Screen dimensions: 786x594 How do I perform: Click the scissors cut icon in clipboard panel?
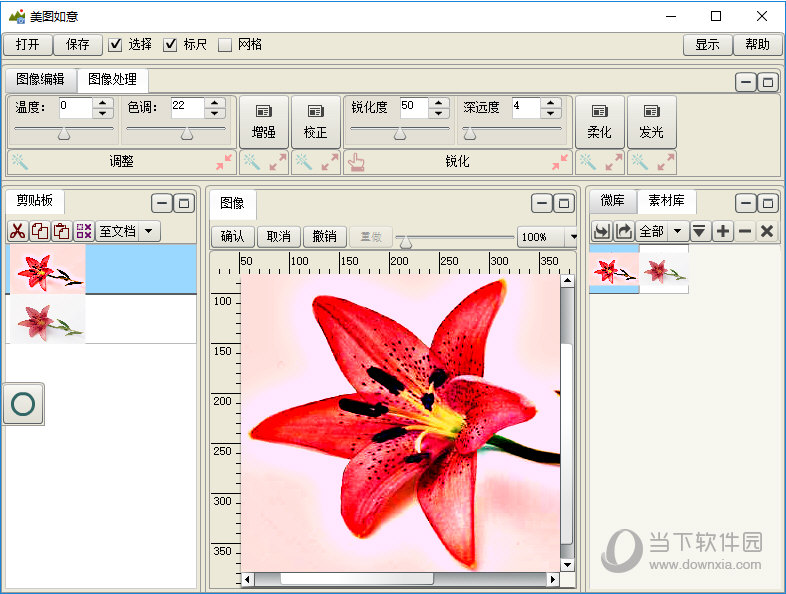coord(17,231)
